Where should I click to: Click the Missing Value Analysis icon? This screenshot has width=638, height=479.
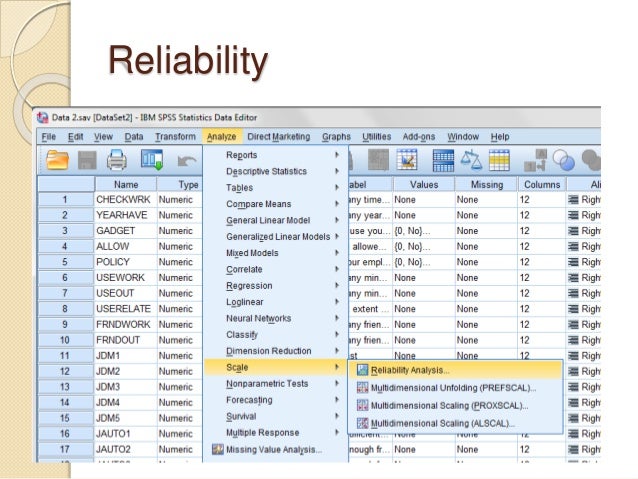coord(218,449)
